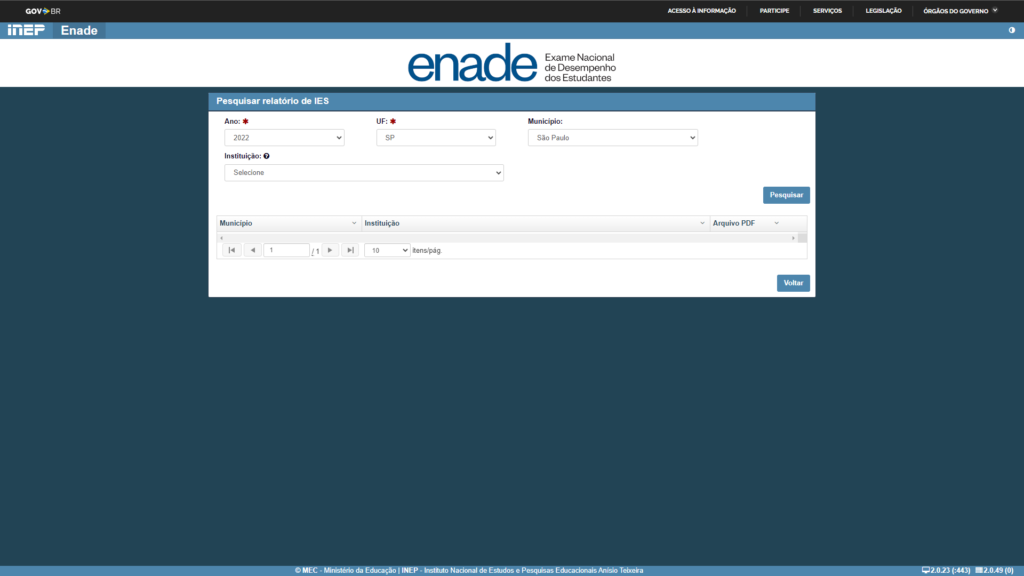Click the version 2.0.23 status text
Screen dimensions: 1024x576
pos(946,571)
